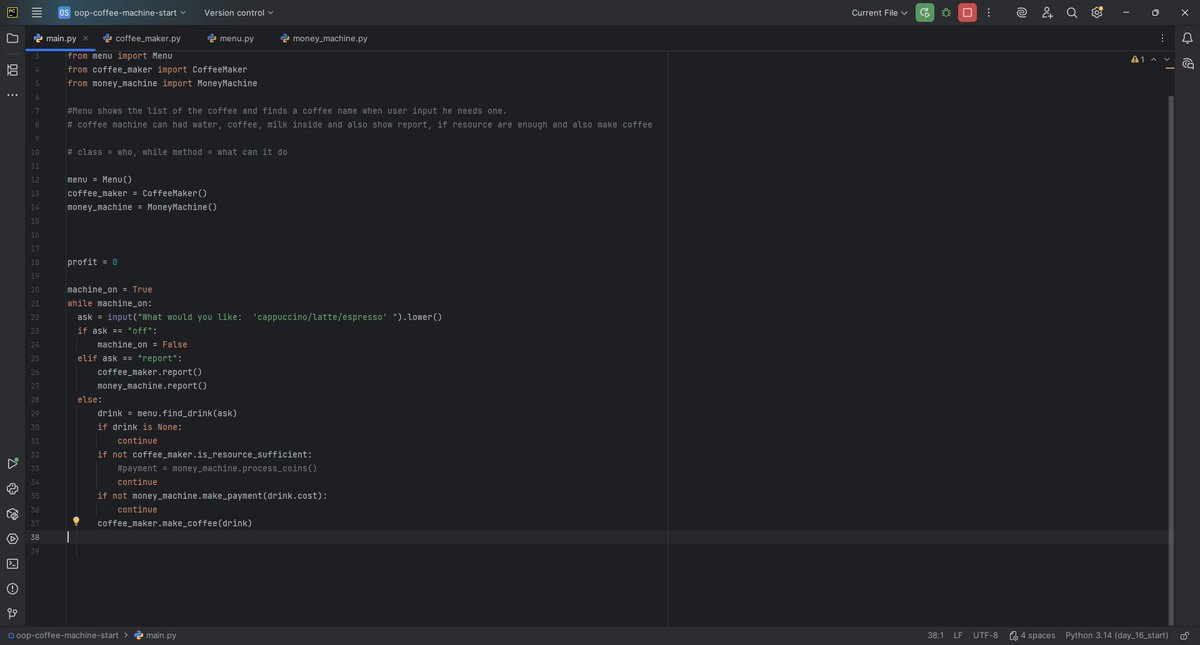1200x645 pixels.
Task: Click 'coffee_maker.make_coffee(drink)' code line
Action: [x=175, y=523]
